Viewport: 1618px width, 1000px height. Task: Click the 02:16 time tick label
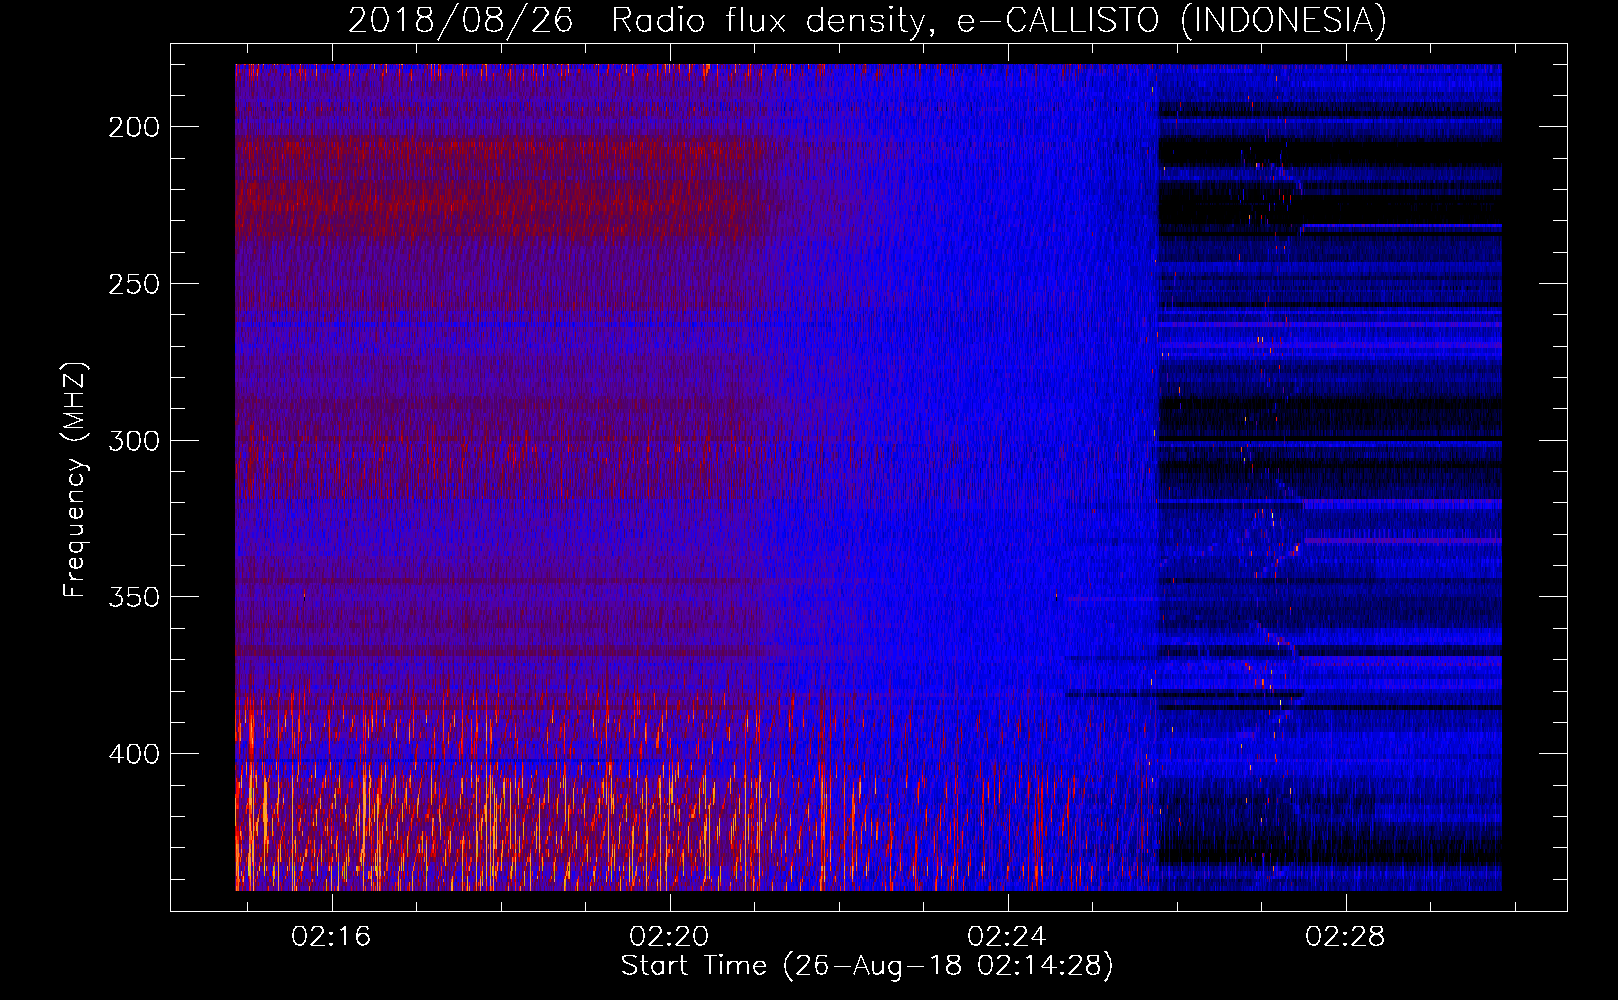(x=331, y=936)
